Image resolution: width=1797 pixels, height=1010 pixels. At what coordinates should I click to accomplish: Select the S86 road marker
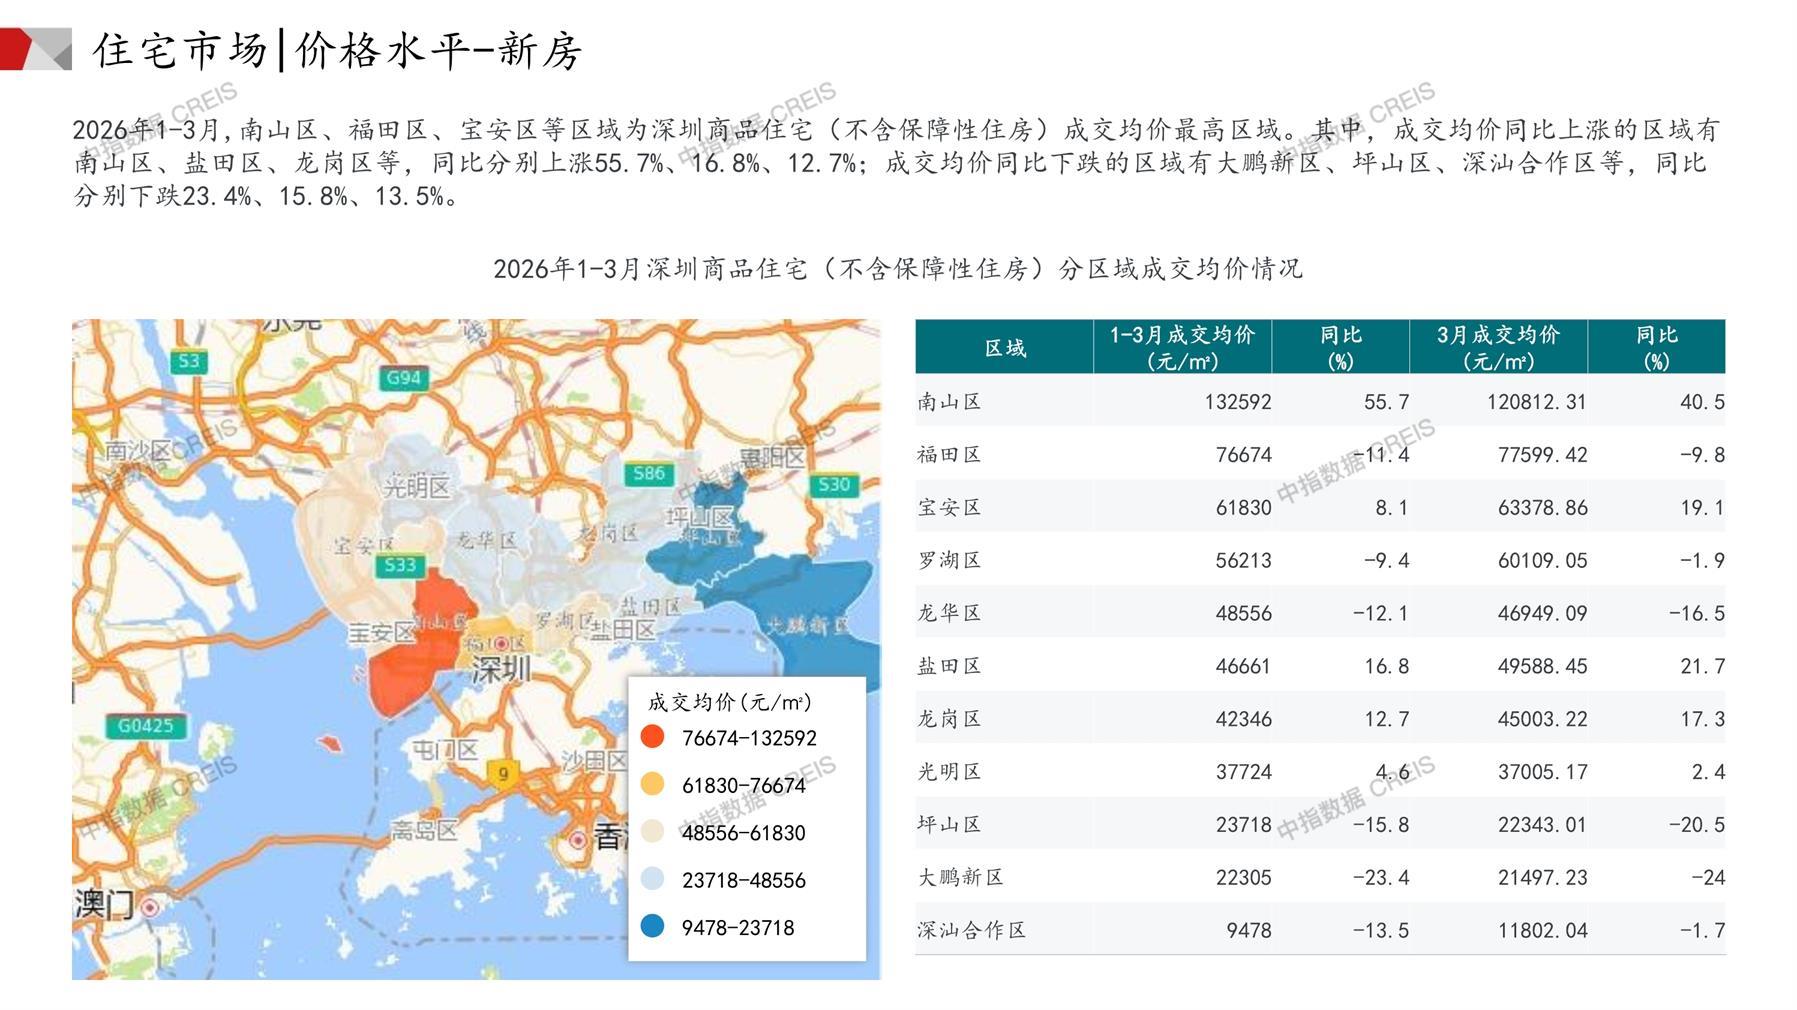pyautogui.click(x=648, y=473)
